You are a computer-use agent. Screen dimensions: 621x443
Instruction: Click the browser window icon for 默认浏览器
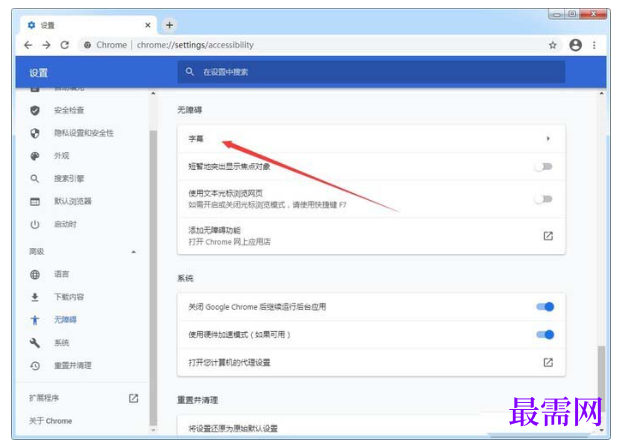[x=35, y=202]
